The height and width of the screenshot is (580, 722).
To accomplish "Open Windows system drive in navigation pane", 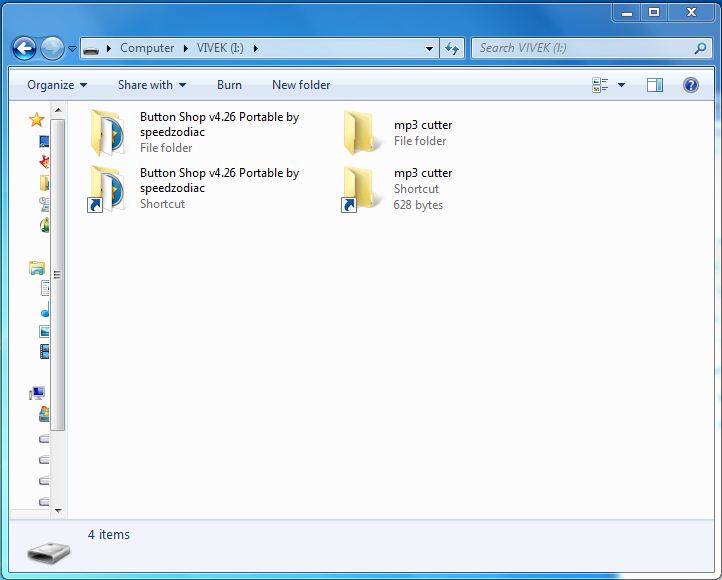I will pos(44,414).
